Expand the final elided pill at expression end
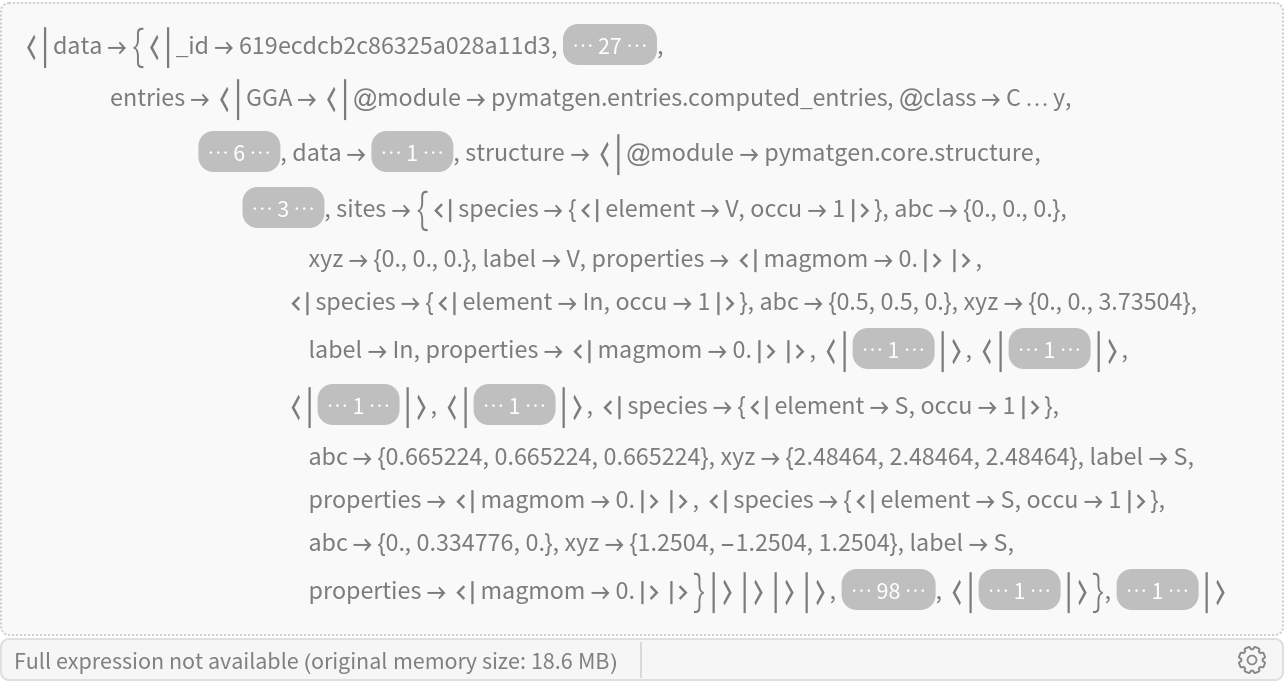Image resolution: width=1284 pixels, height=682 pixels. [1157, 590]
